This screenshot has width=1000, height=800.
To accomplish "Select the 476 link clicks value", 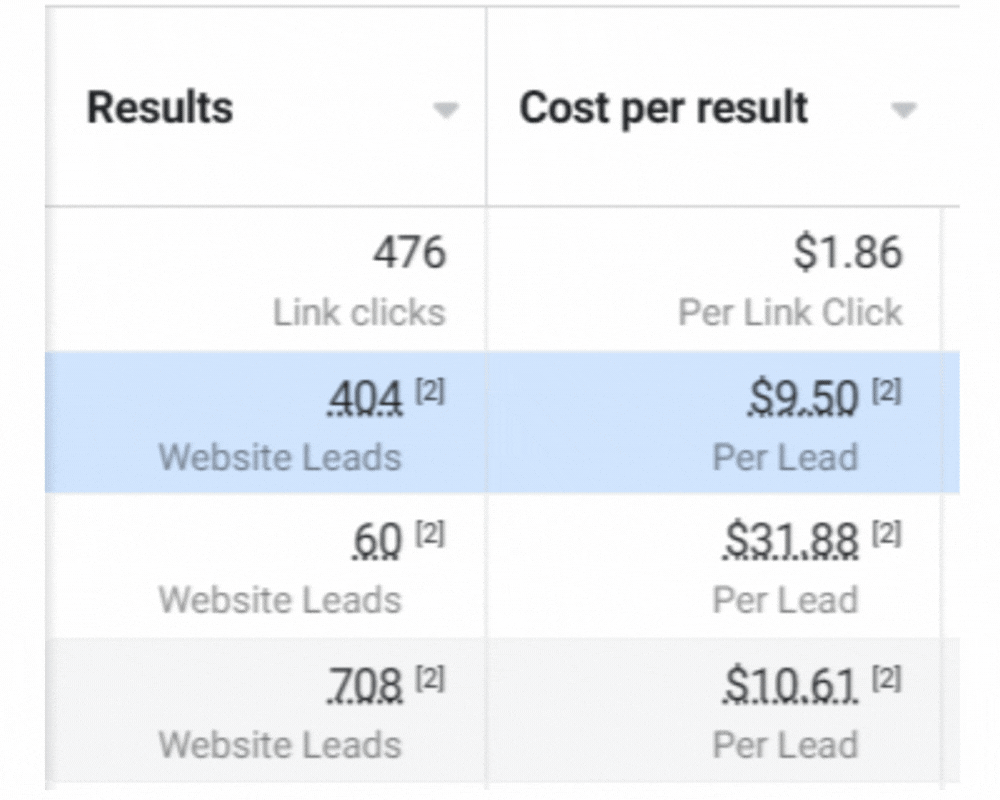I will pos(409,254).
